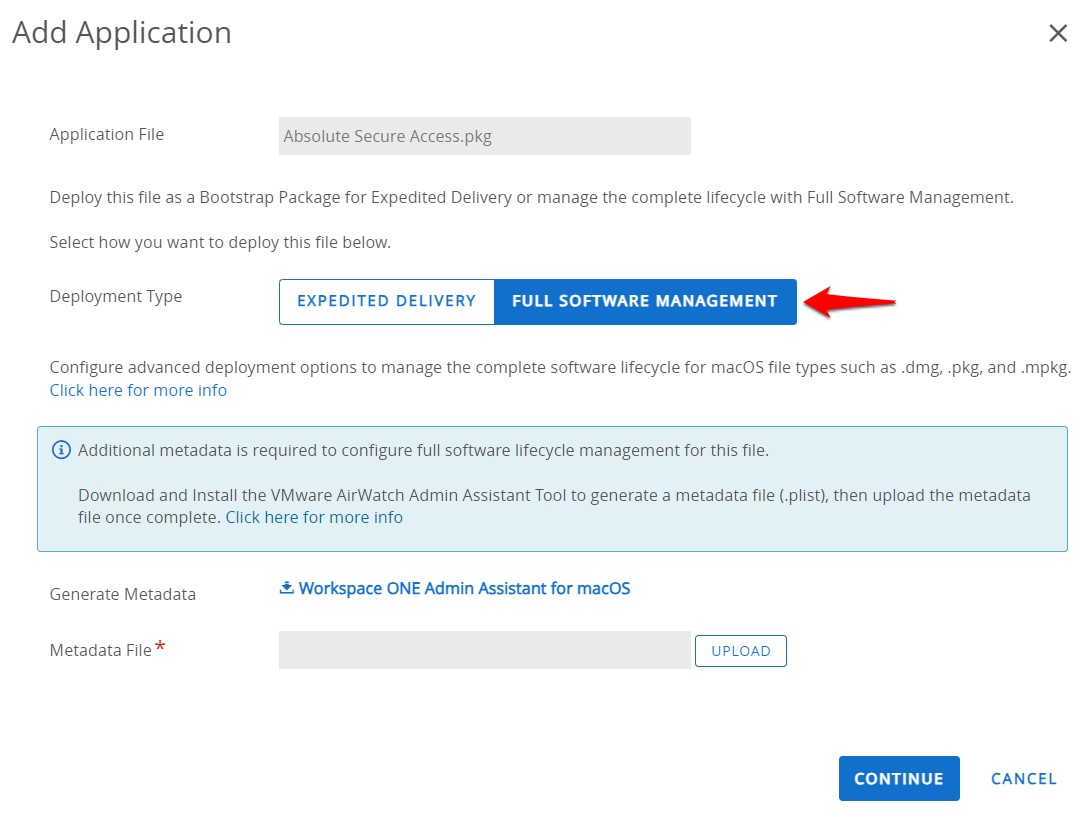This screenshot has width=1091, height=817.
Task: Open the more info link inside the blue notice
Action: [314, 517]
